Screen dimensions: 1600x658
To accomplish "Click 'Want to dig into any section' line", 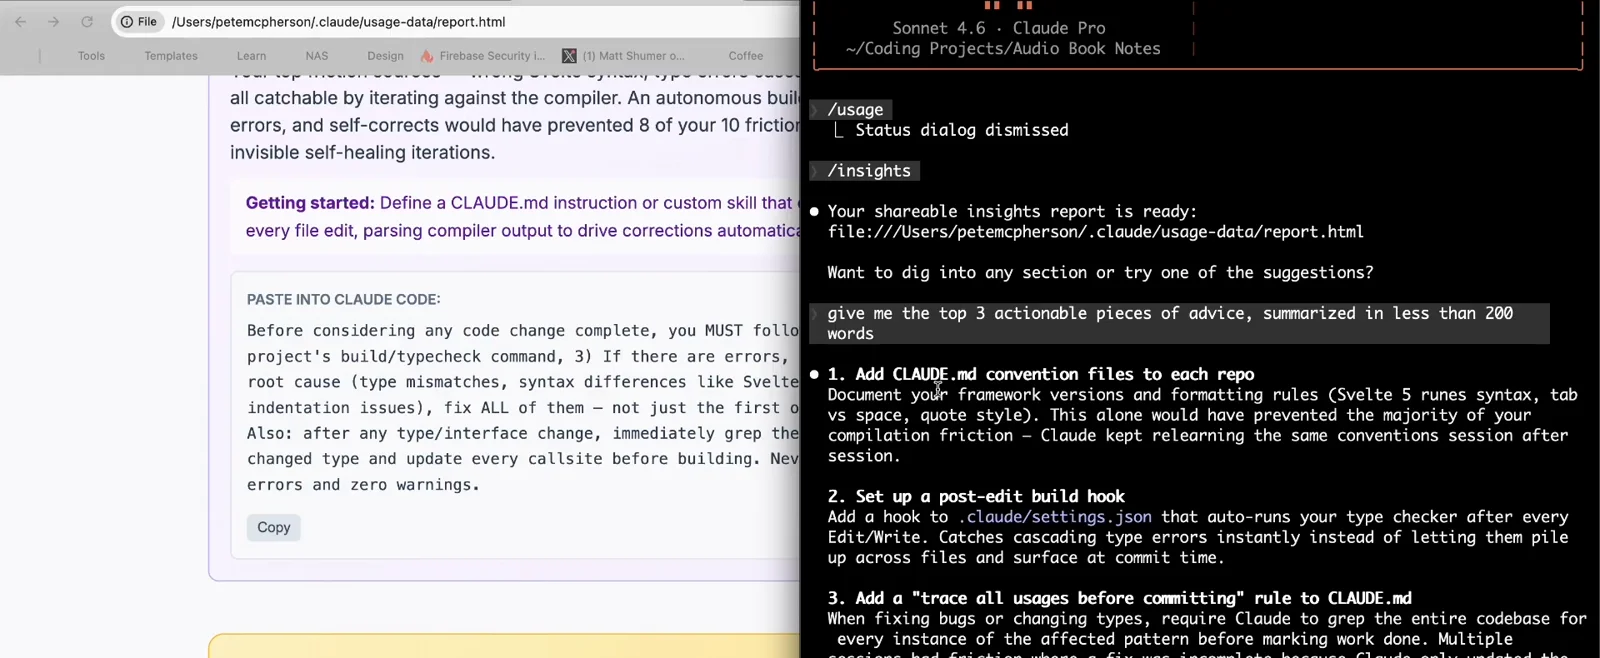I will pos(1100,272).
